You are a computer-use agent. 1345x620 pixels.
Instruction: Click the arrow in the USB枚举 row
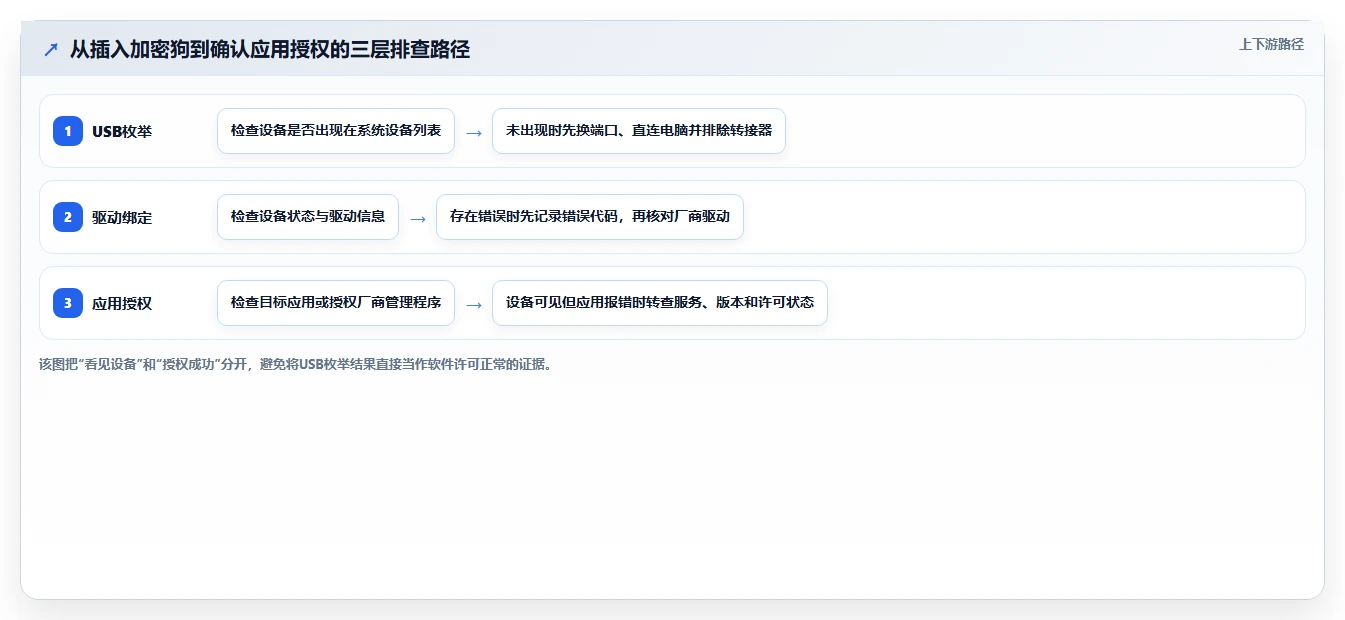pos(474,132)
